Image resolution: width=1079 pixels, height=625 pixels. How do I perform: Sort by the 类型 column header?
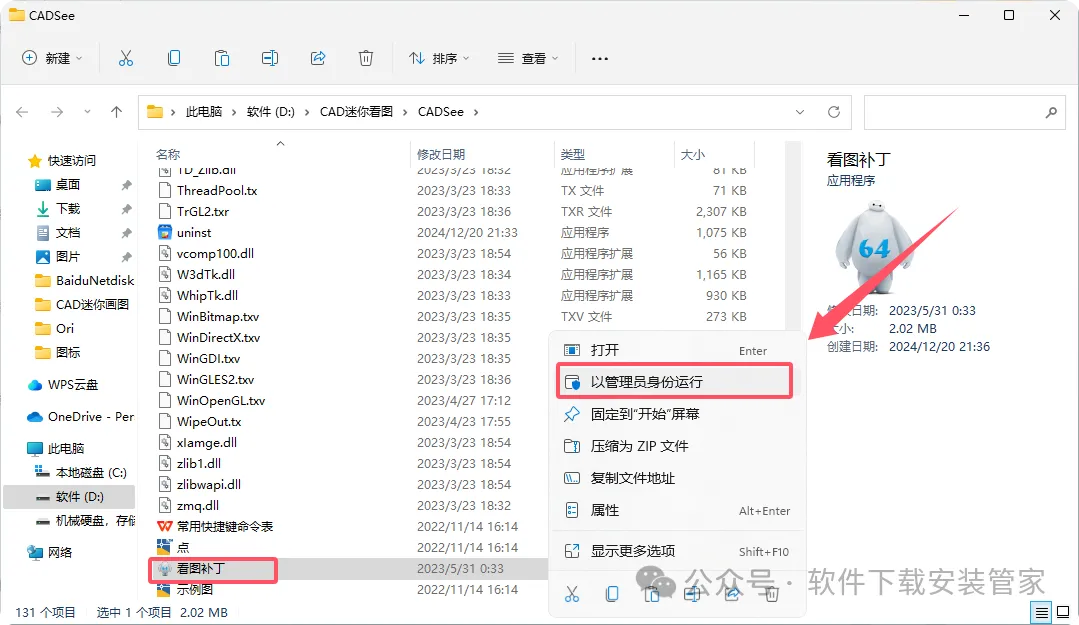click(573, 155)
